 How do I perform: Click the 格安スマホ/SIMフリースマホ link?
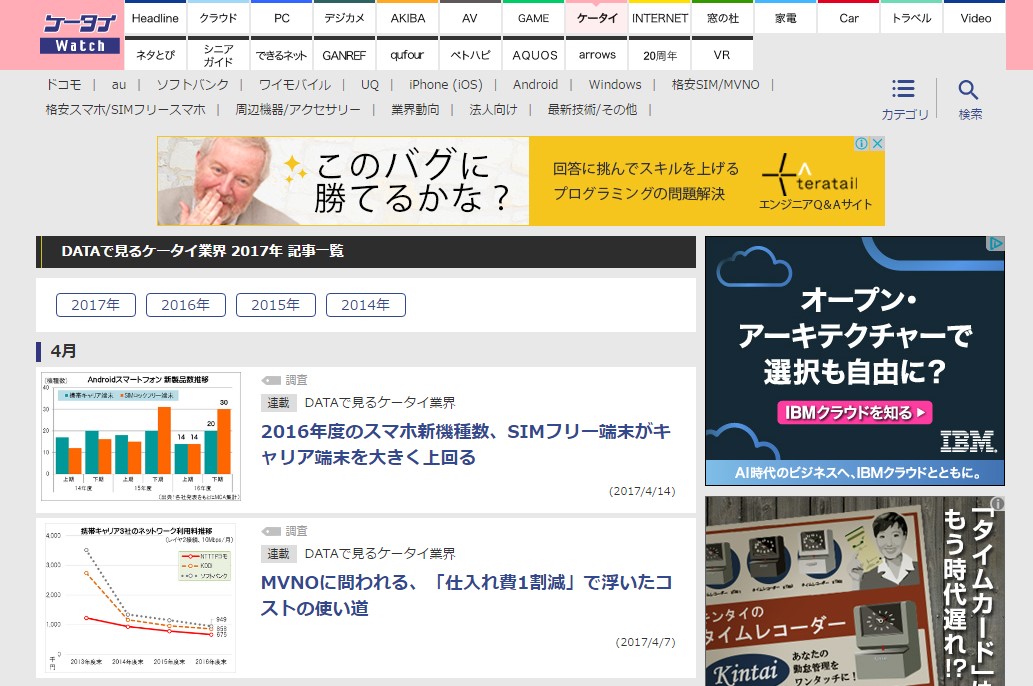click(125, 109)
